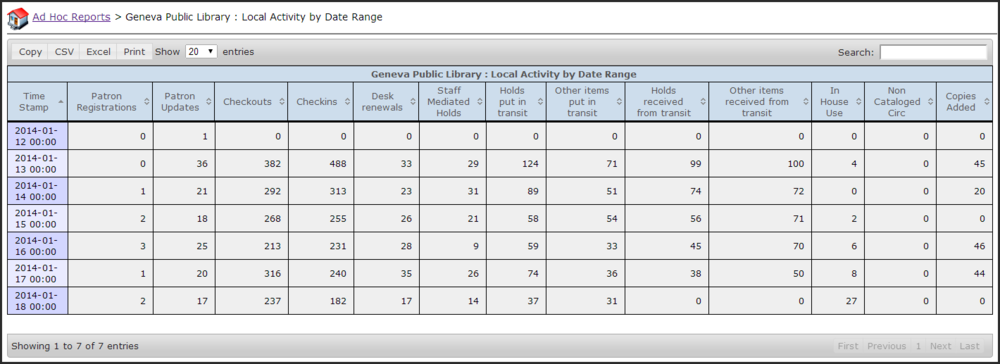The height and width of the screenshot is (364, 1000).
Task: Click the Holds received value 99
Action: coord(696,164)
